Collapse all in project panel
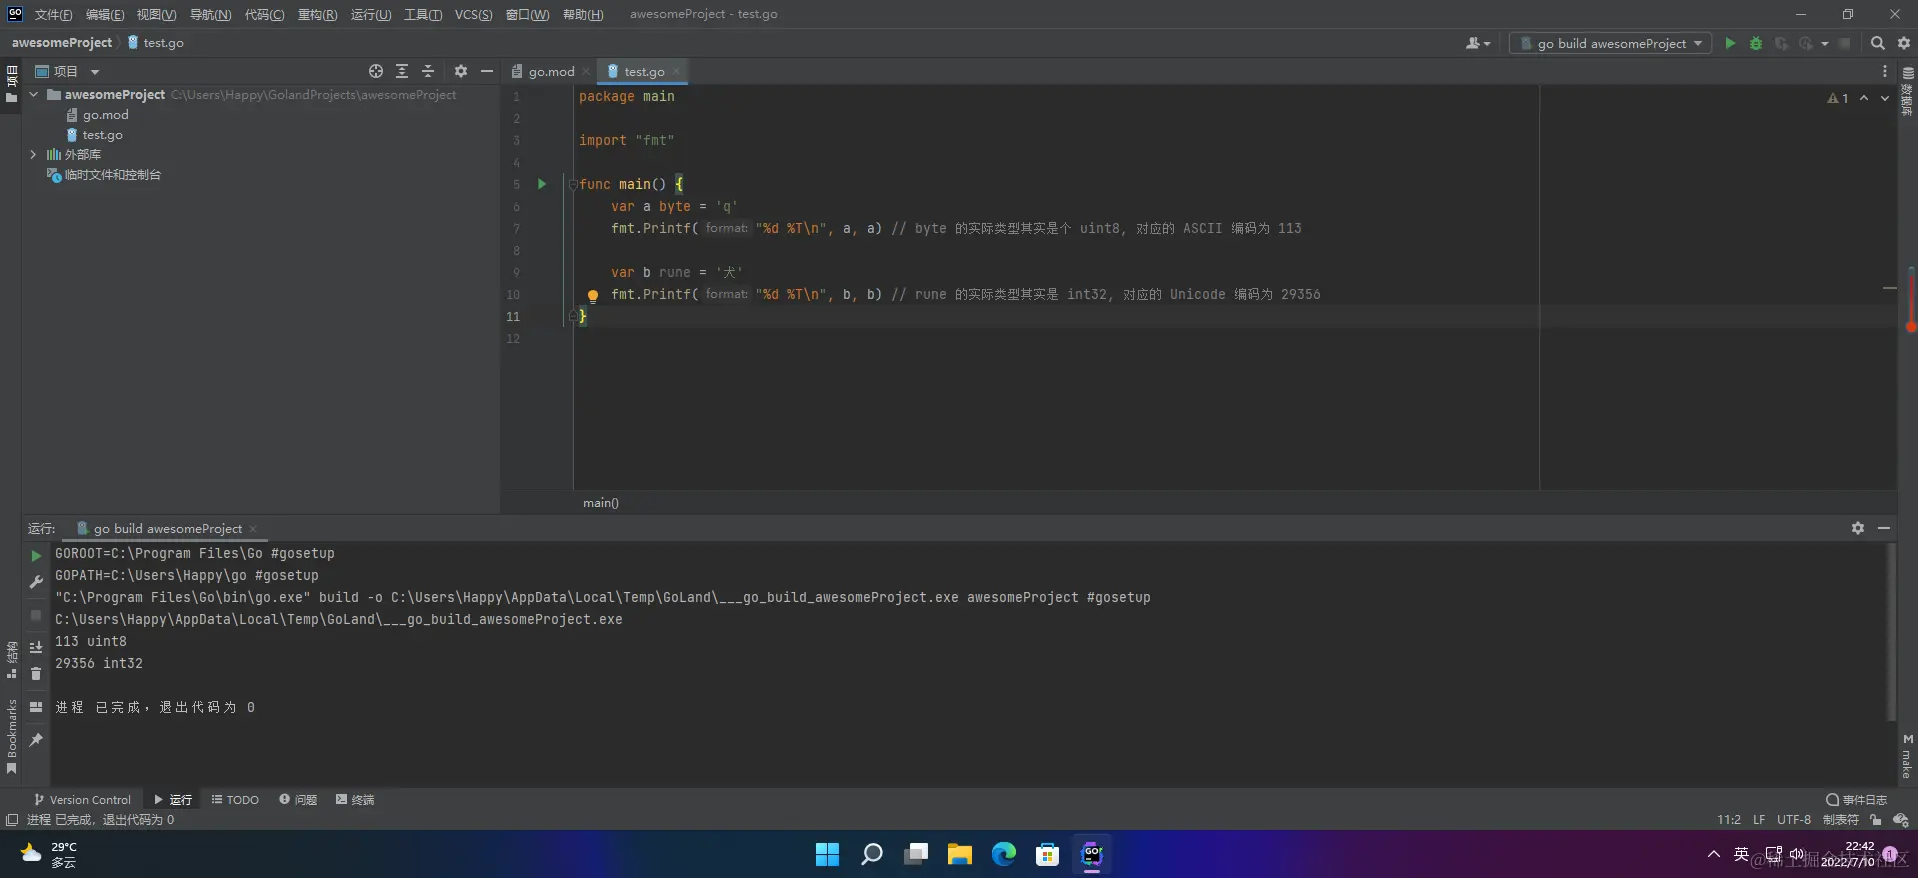This screenshot has height=878, width=1918. coord(428,71)
